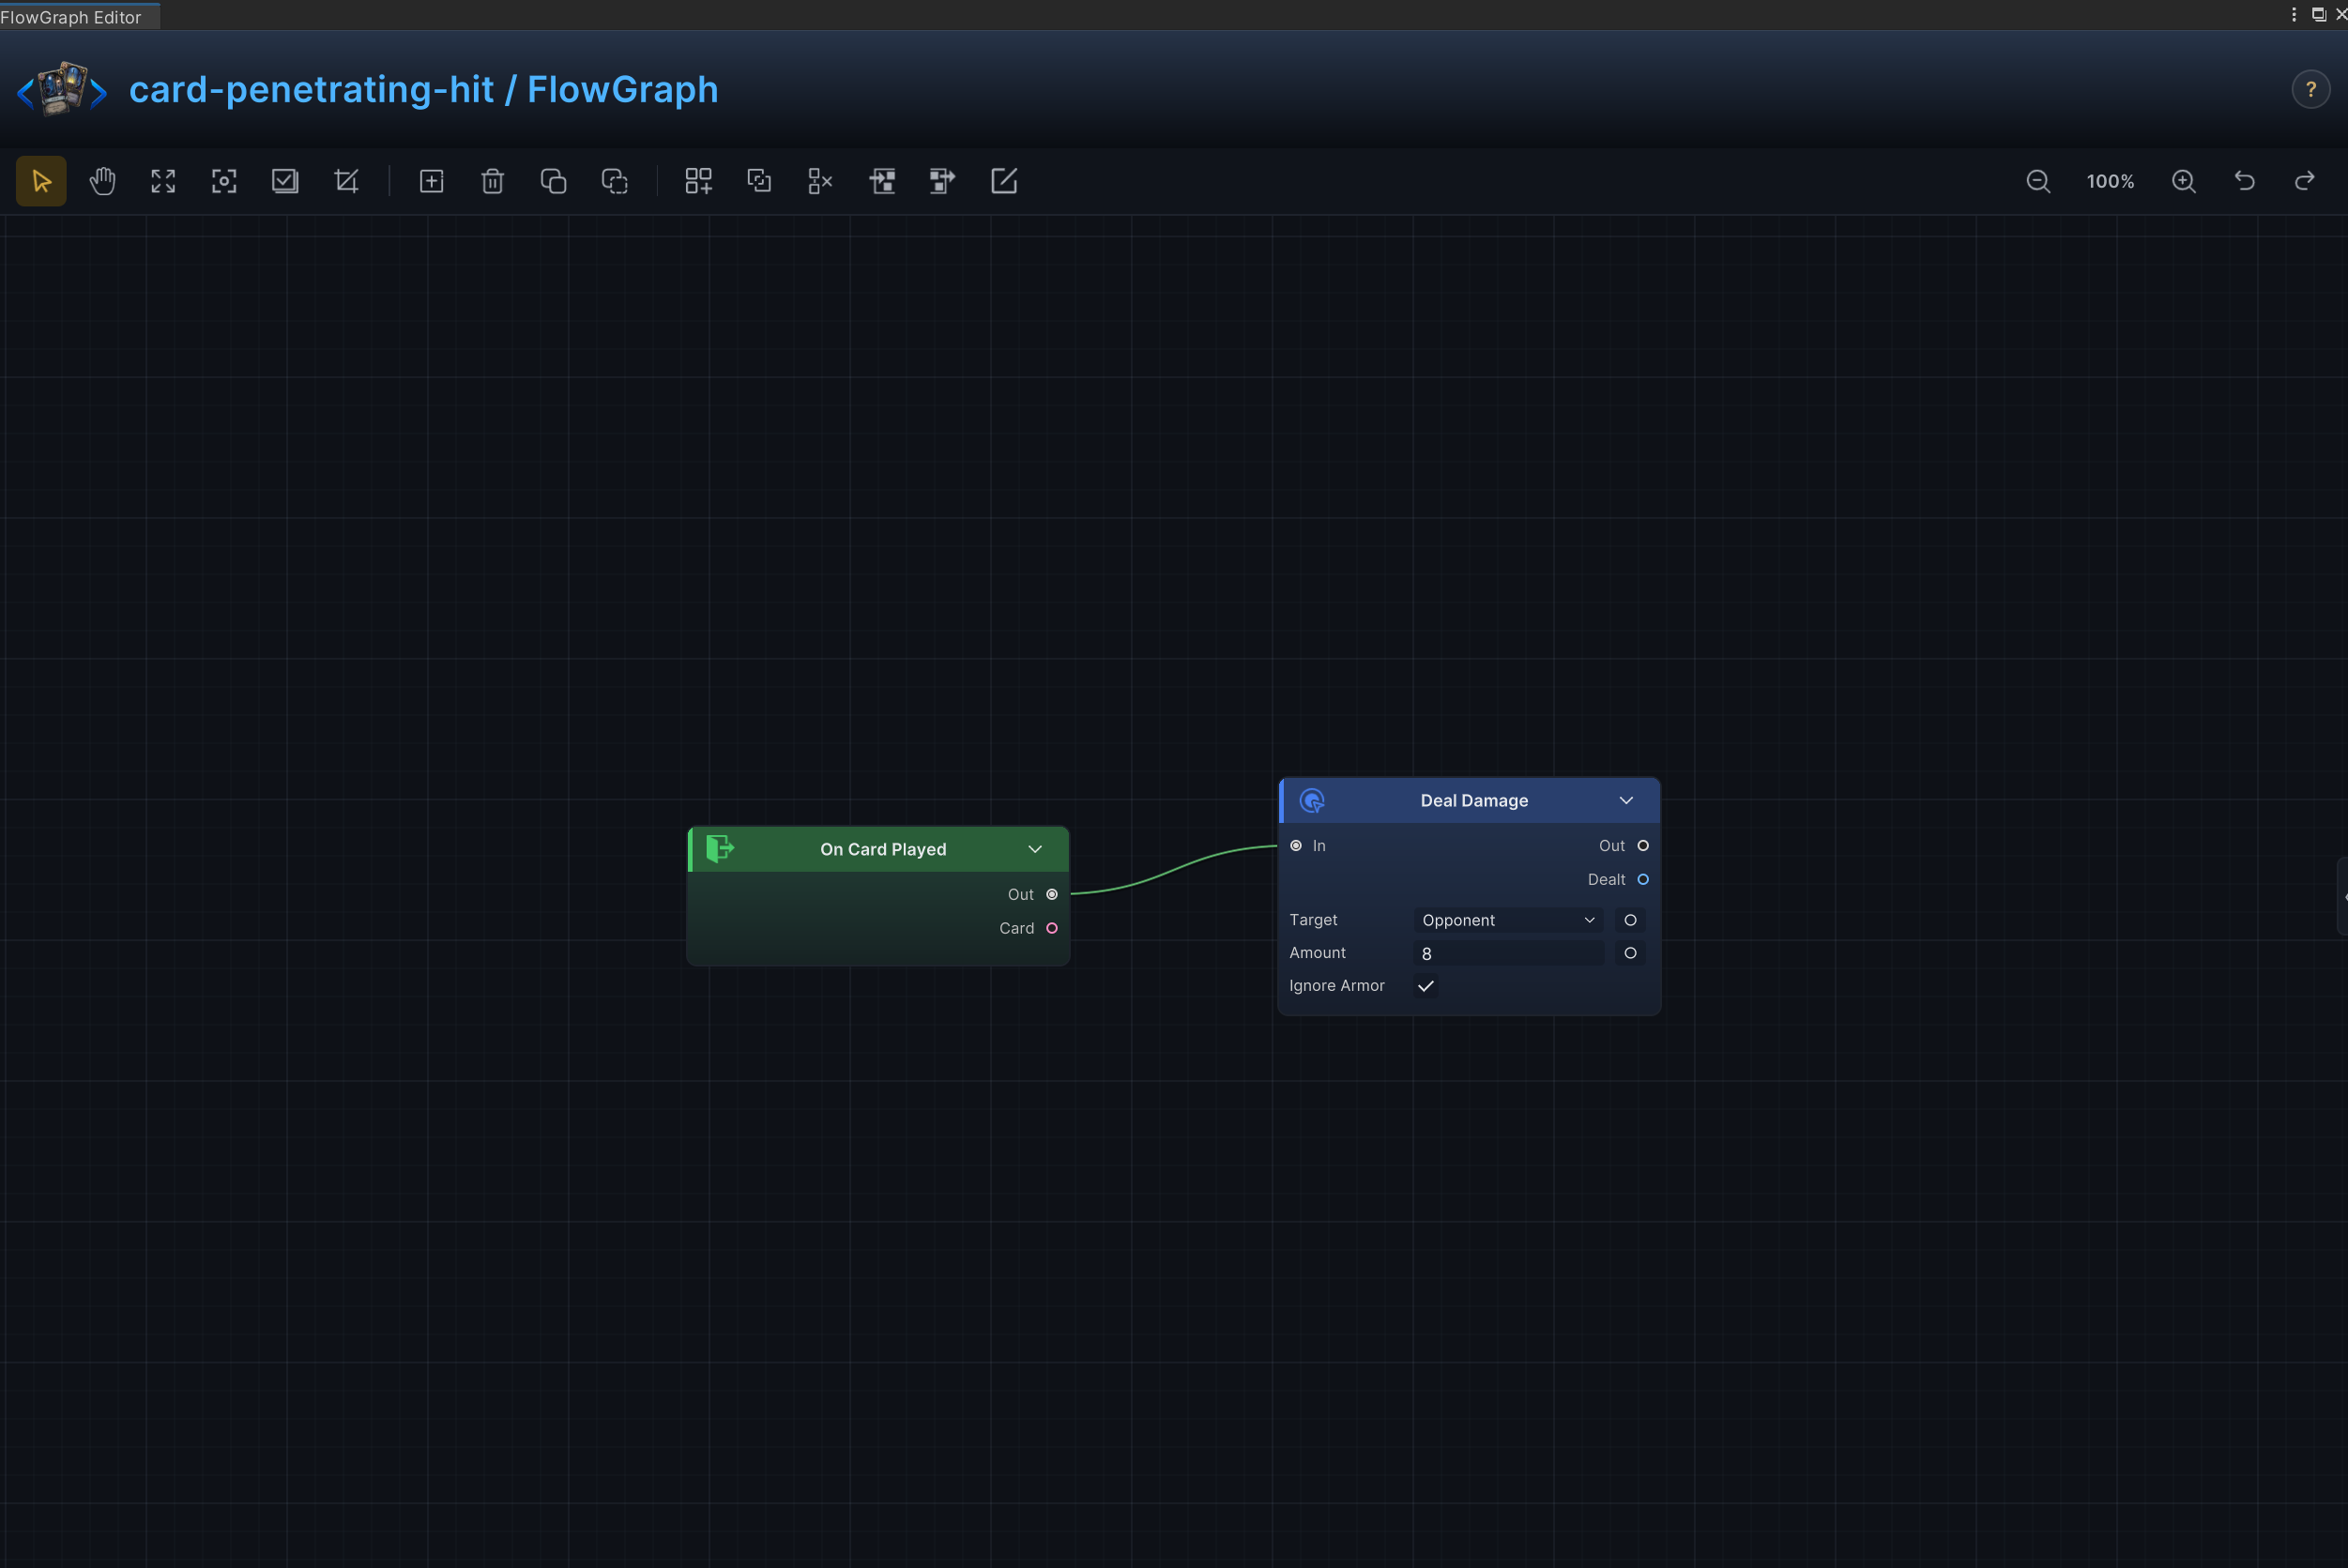Click the import arrow-into-blocks icon
2348x1568 pixels.
882,181
